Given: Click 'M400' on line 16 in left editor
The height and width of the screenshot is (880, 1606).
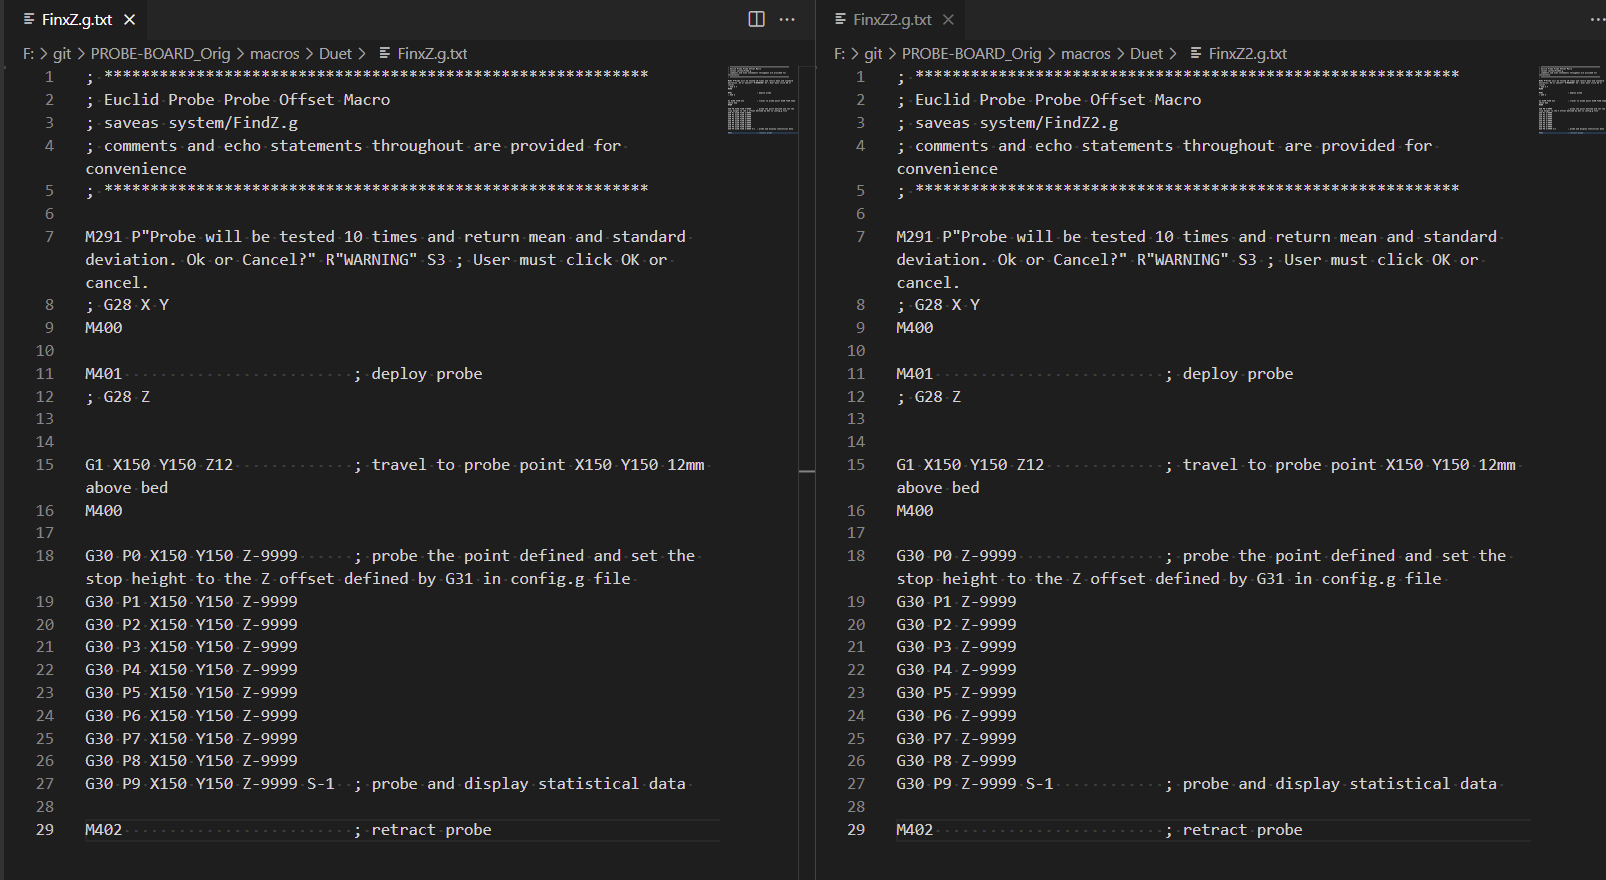Looking at the screenshot, I should pyautogui.click(x=103, y=510).
